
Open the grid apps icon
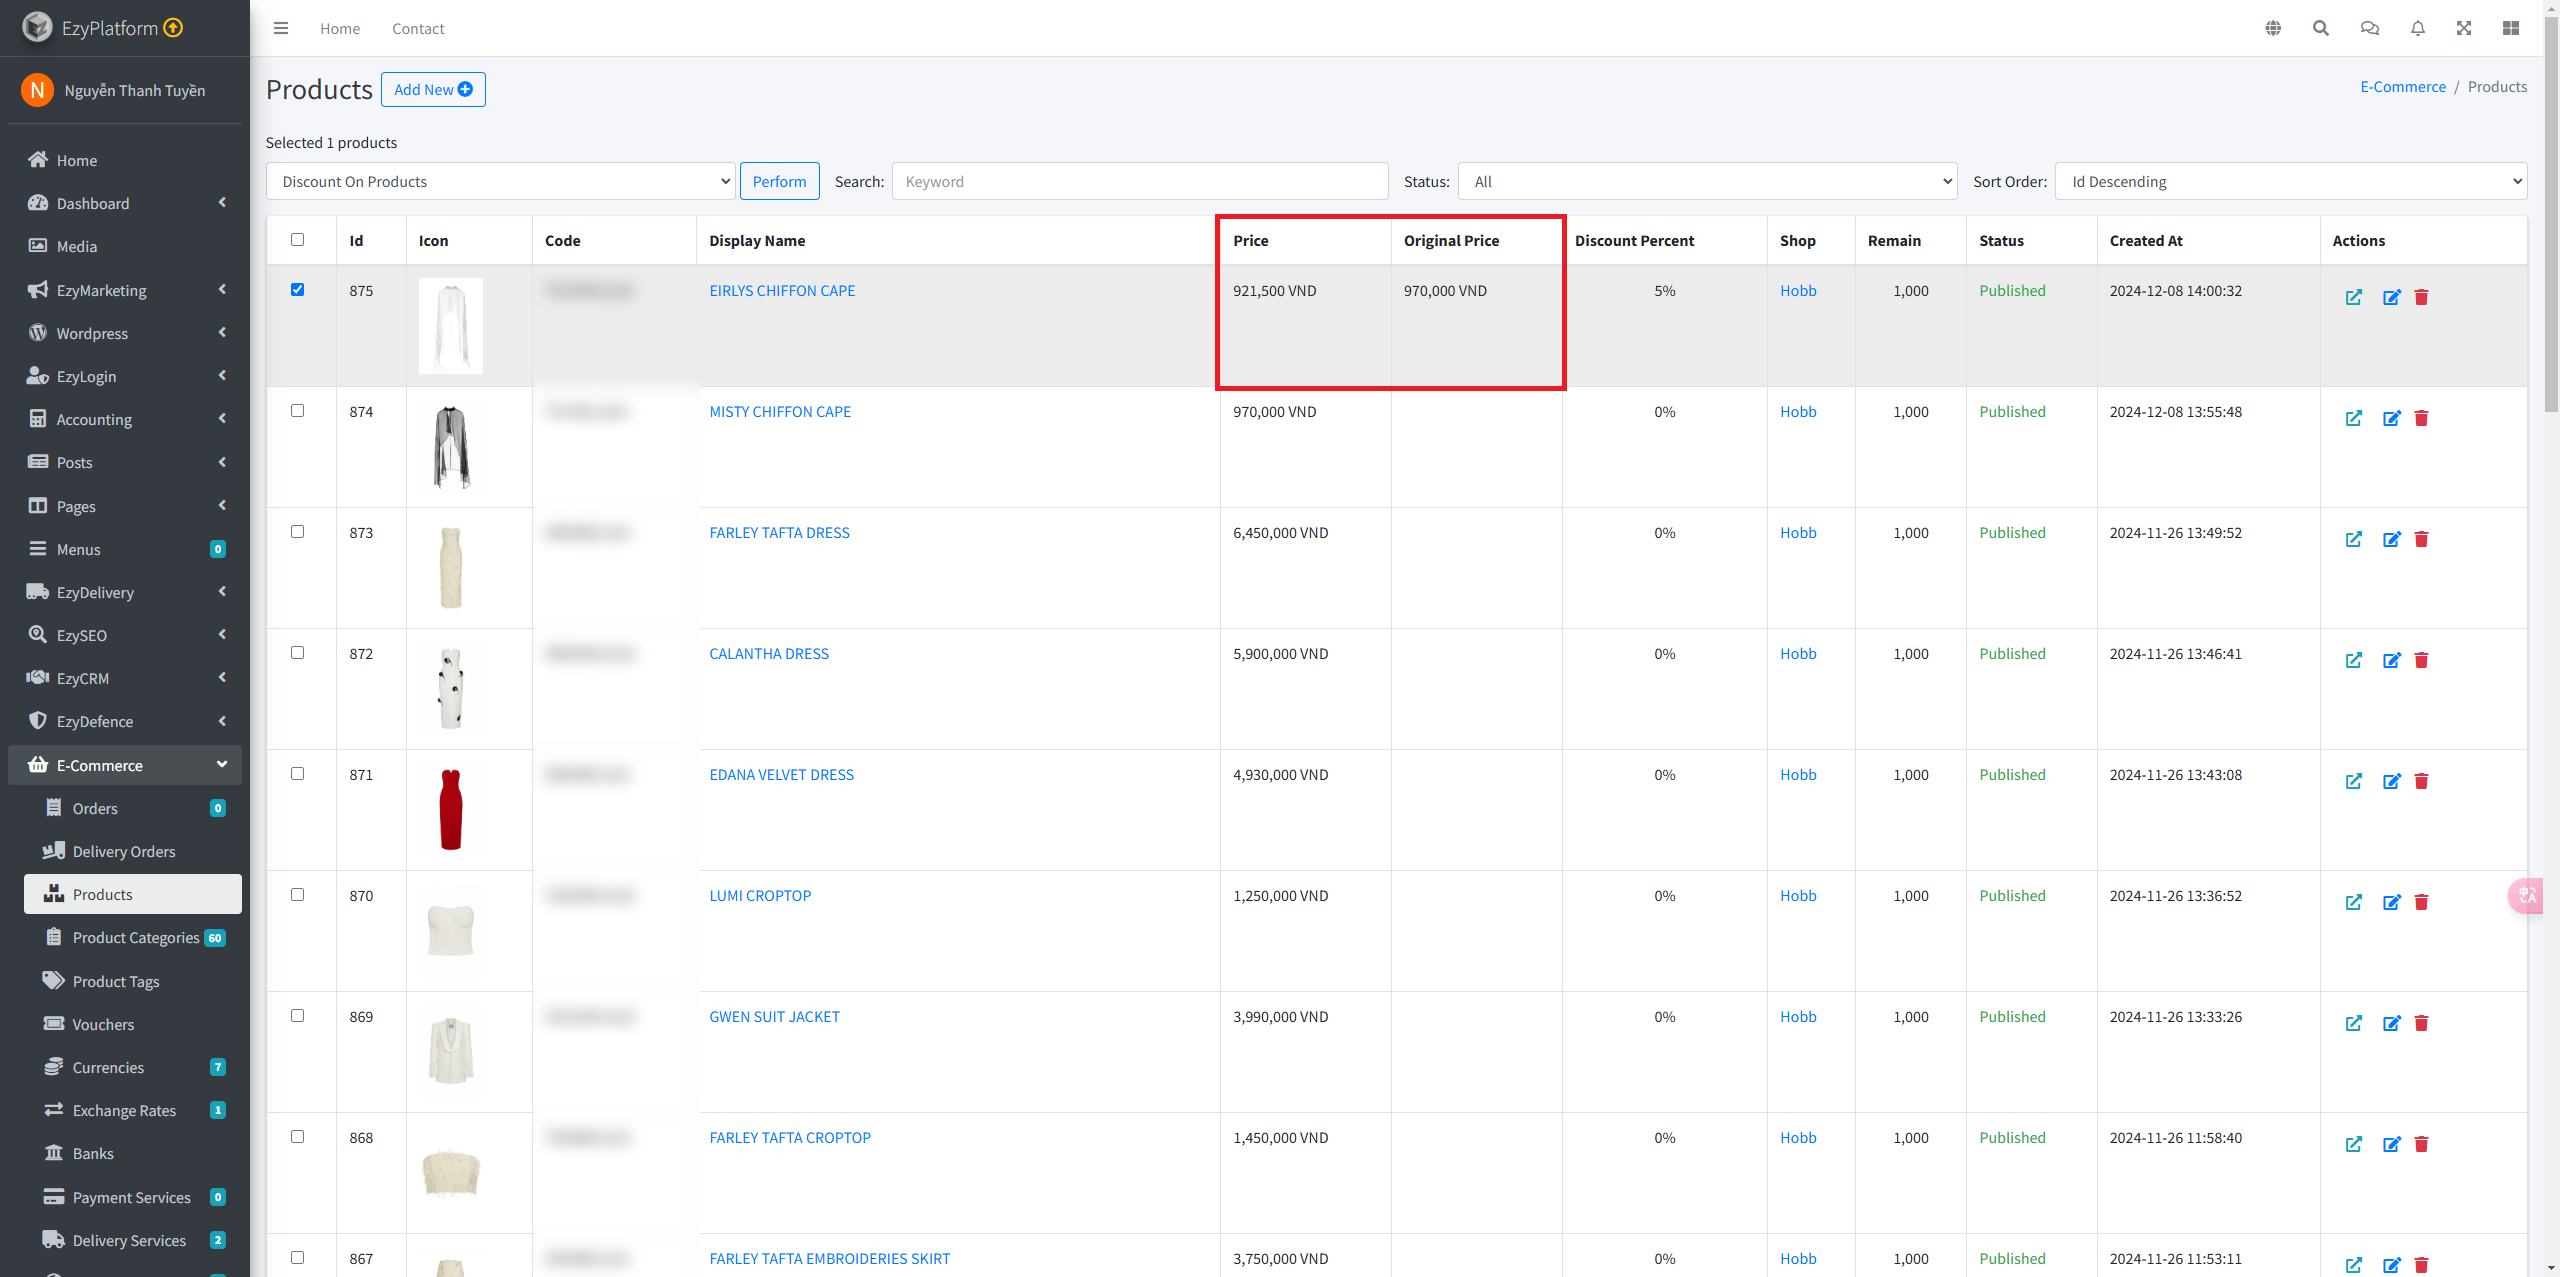pyautogui.click(x=2511, y=28)
